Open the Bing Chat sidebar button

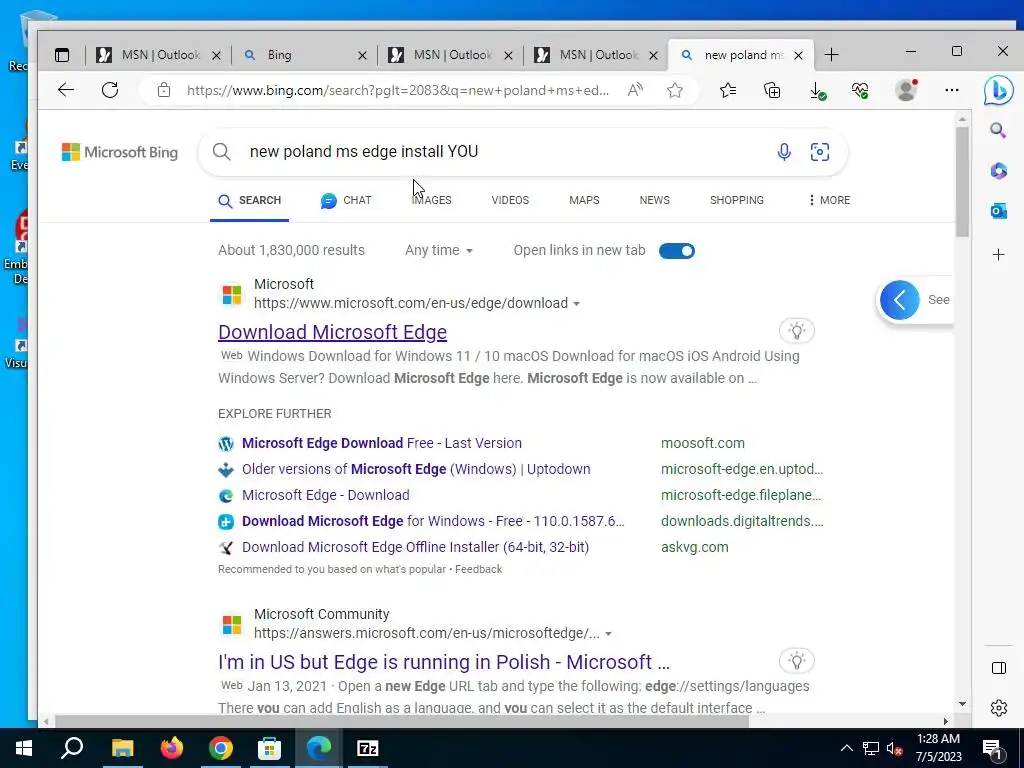(998, 91)
